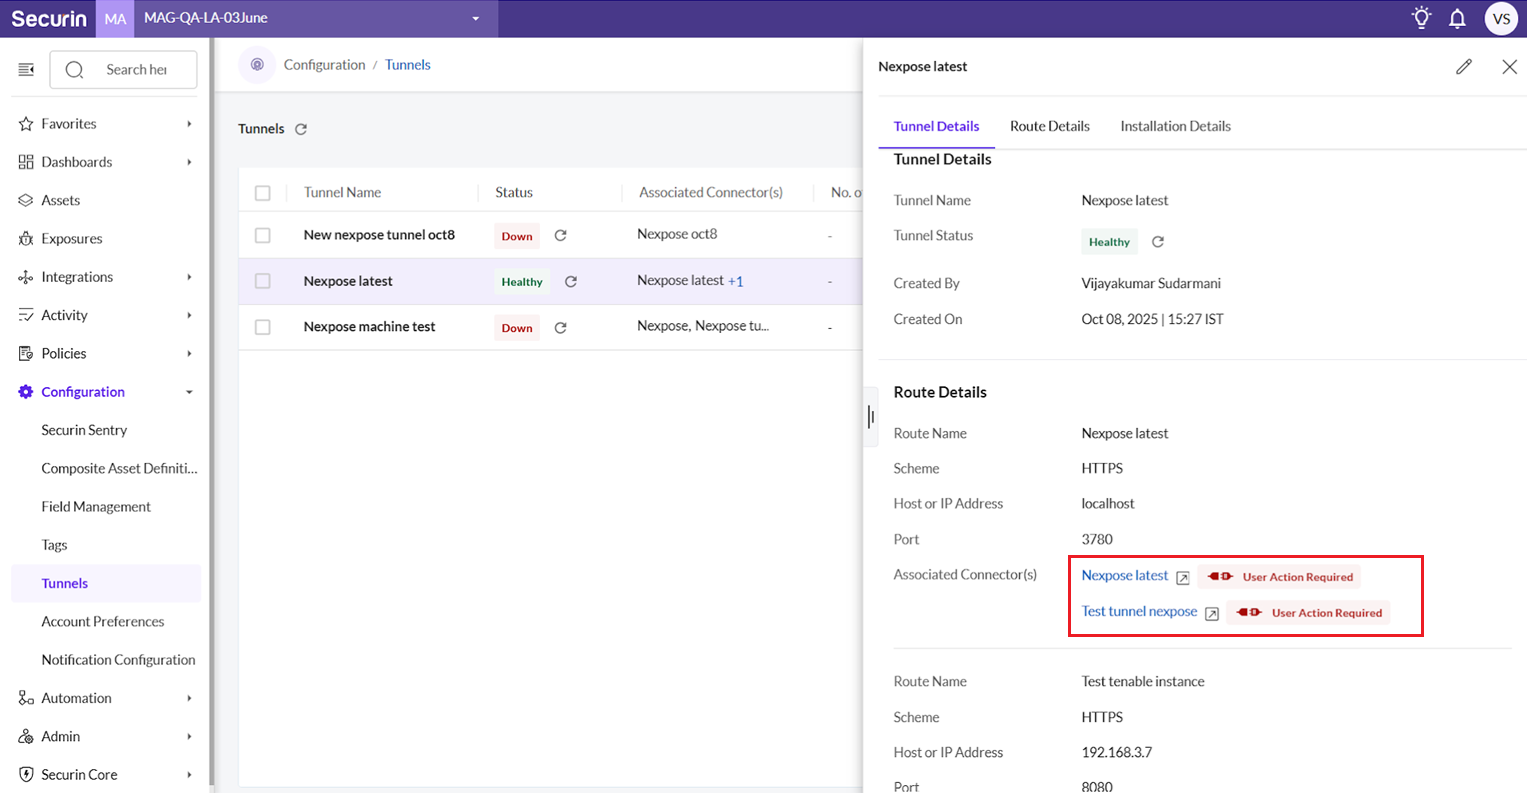This screenshot has width=1527, height=793.
Task: Expand the Admin menu arrow
Action: (x=189, y=737)
